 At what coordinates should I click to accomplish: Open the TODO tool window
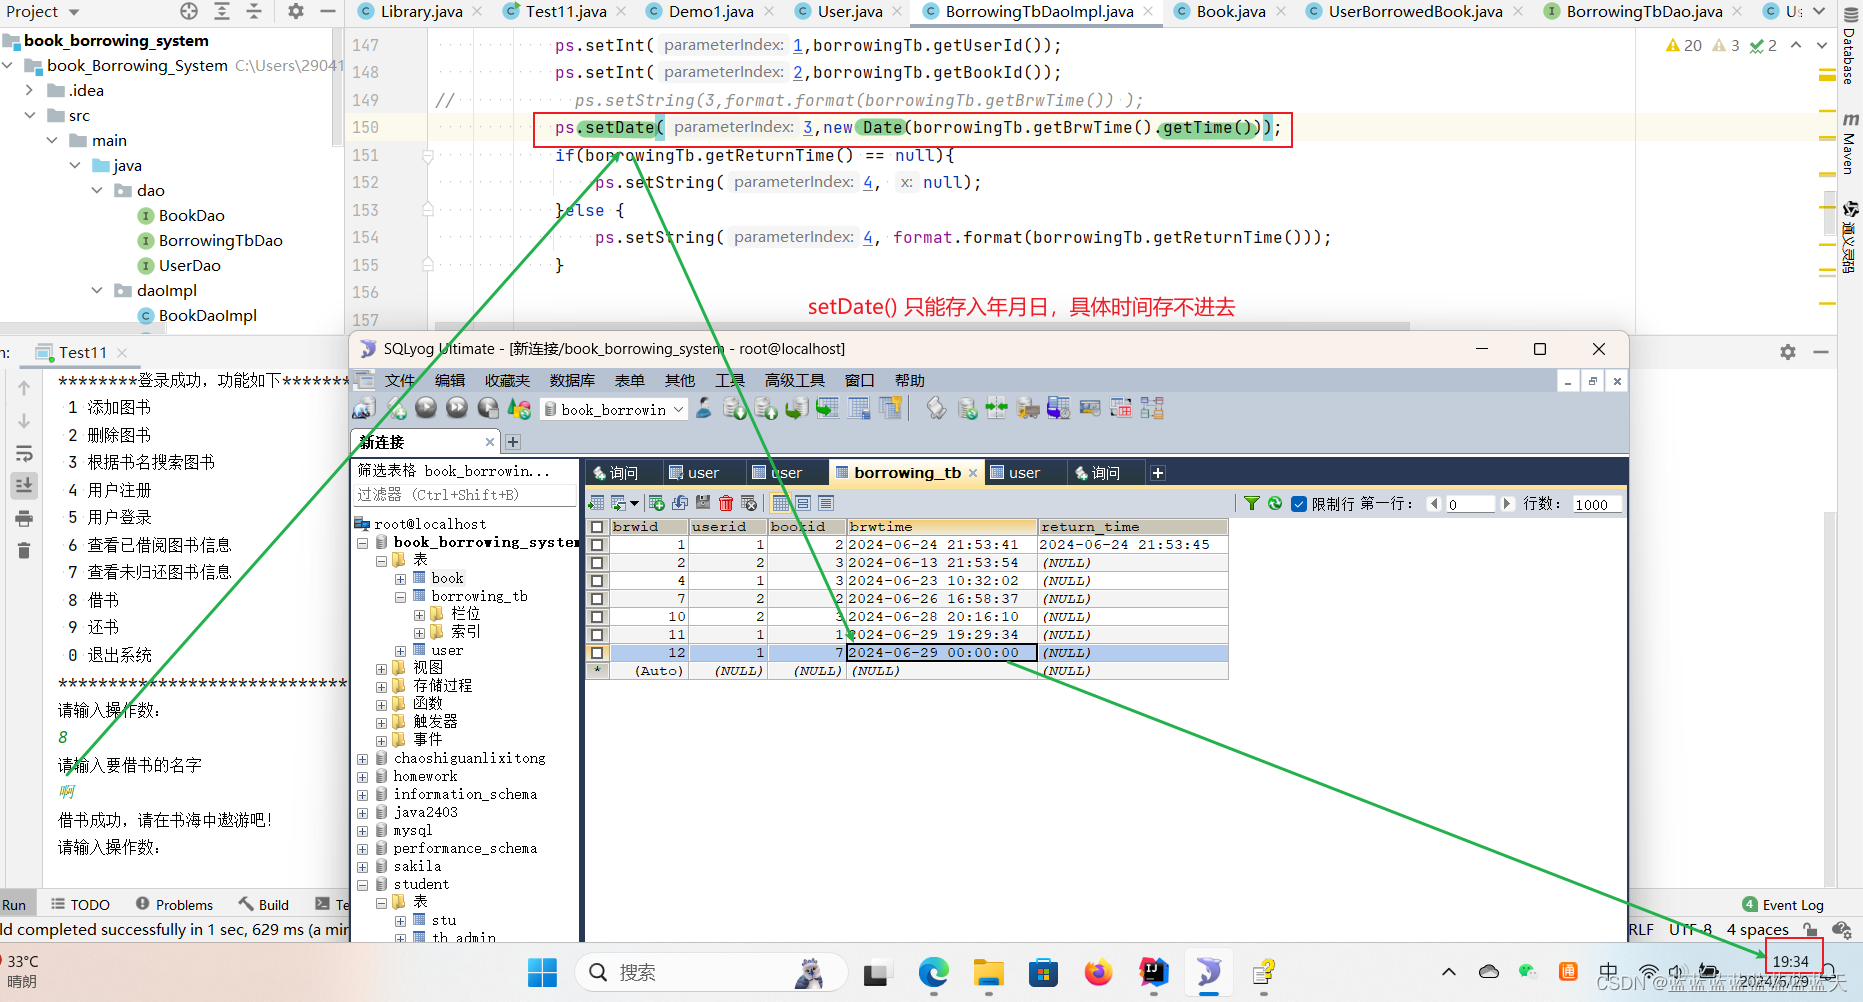pyautogui.click(x=80, y=904)
